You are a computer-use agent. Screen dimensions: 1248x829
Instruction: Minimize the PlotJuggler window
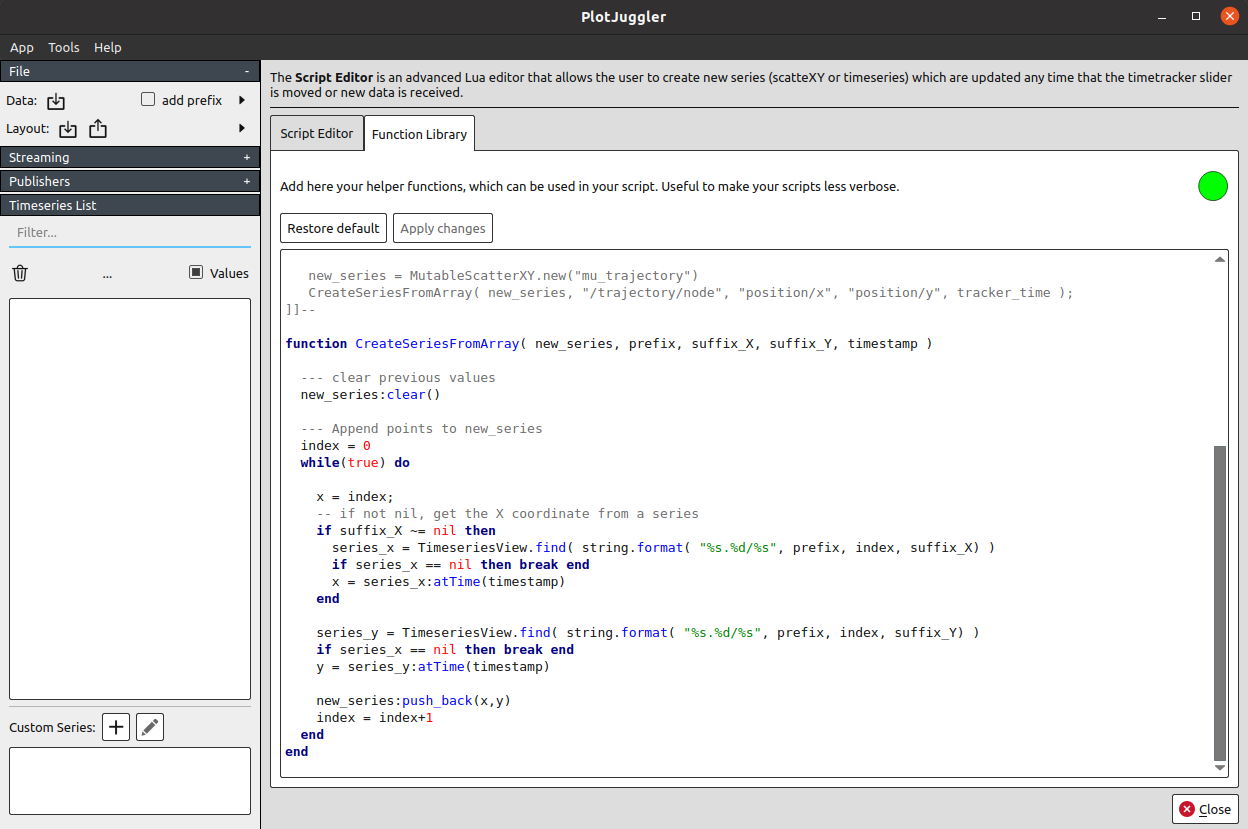[1162, 17]
